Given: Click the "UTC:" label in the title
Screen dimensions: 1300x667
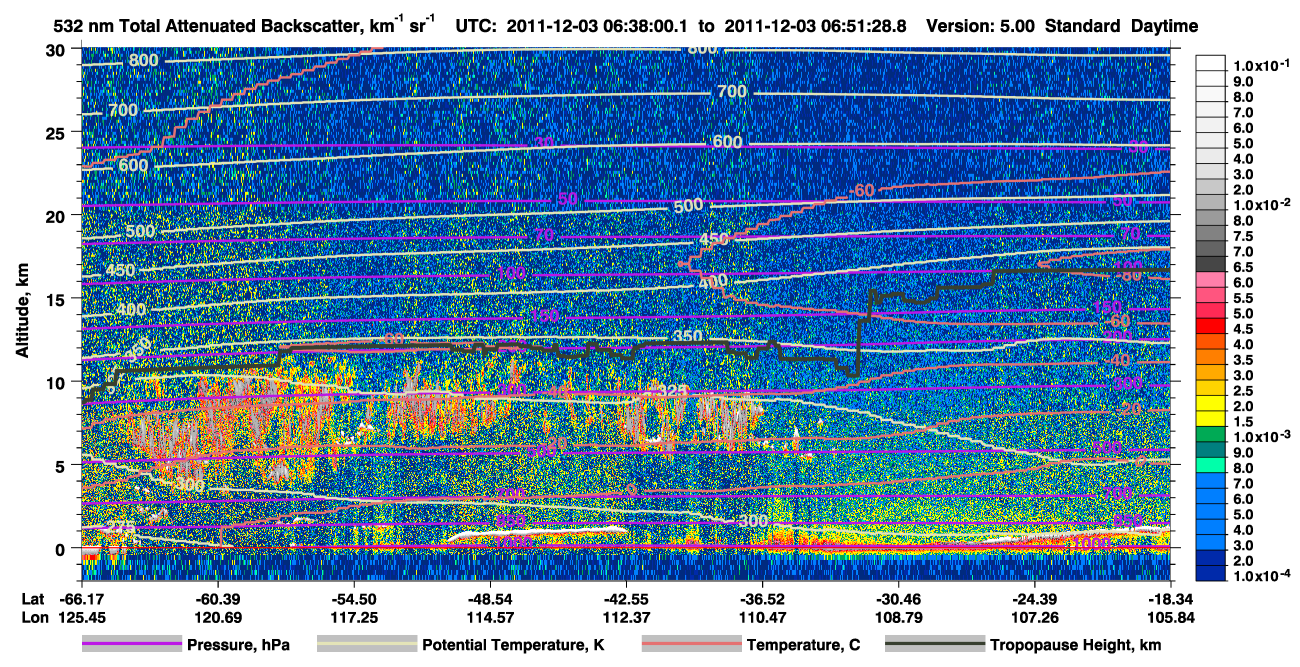Looking at the screenshot, I should click(477, 26).
